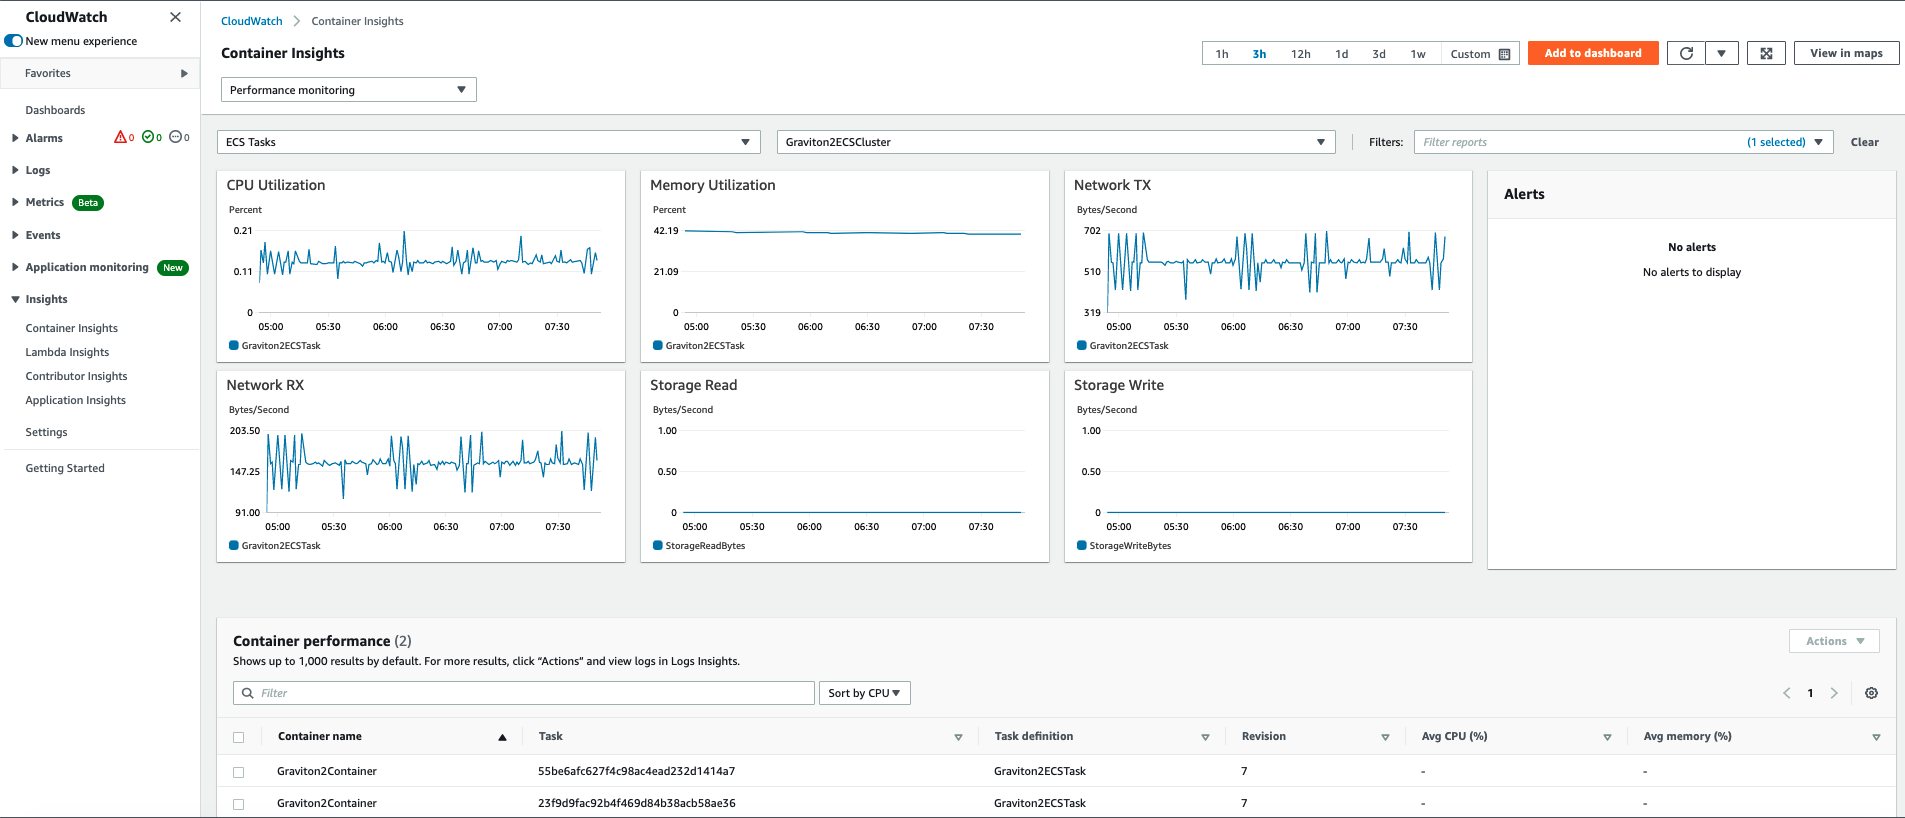The image size is (1905, 818).
Task: Click the container performance Filter field
Action: click(524, 693)
